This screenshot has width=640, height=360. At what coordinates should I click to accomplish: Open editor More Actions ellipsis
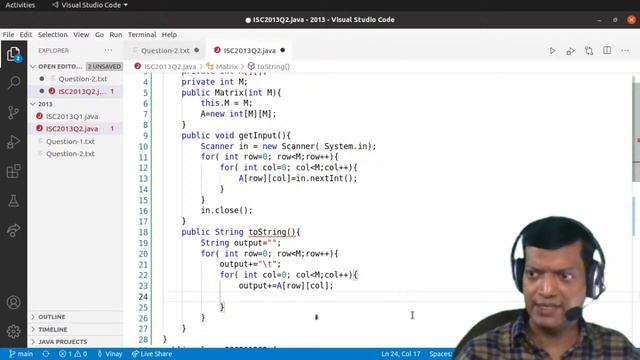(x=625, y=51)
